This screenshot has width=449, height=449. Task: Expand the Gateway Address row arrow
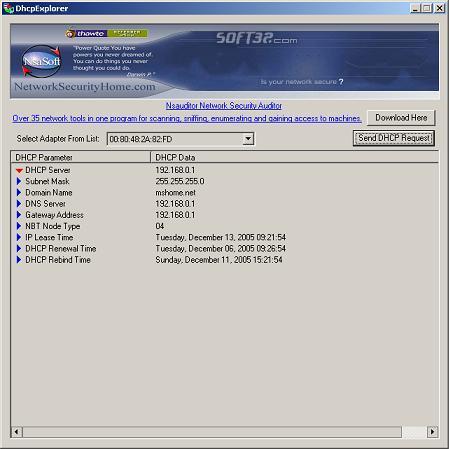(x=19, y=215)
